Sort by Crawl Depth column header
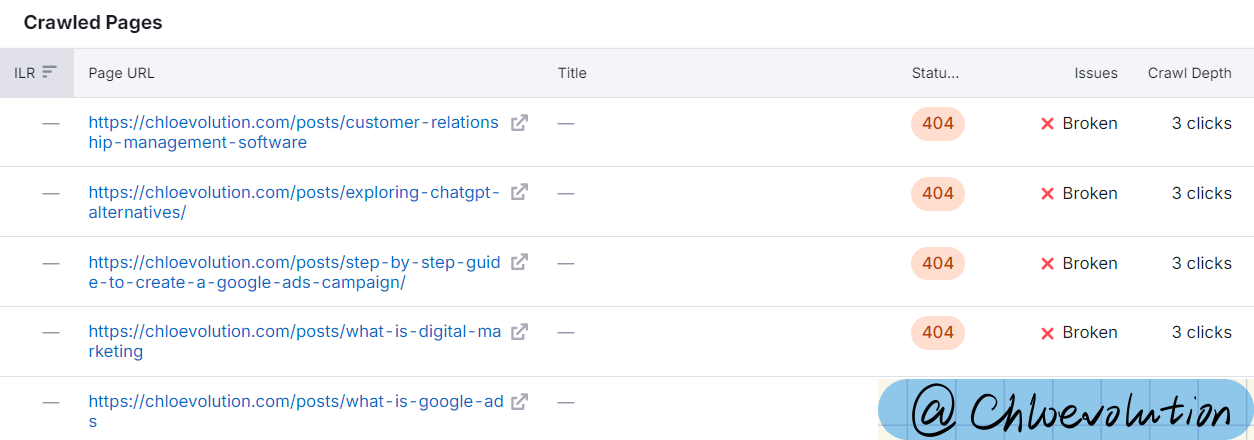Image resolution: width=1254 pixels, height=440 pixels. 1190,73
